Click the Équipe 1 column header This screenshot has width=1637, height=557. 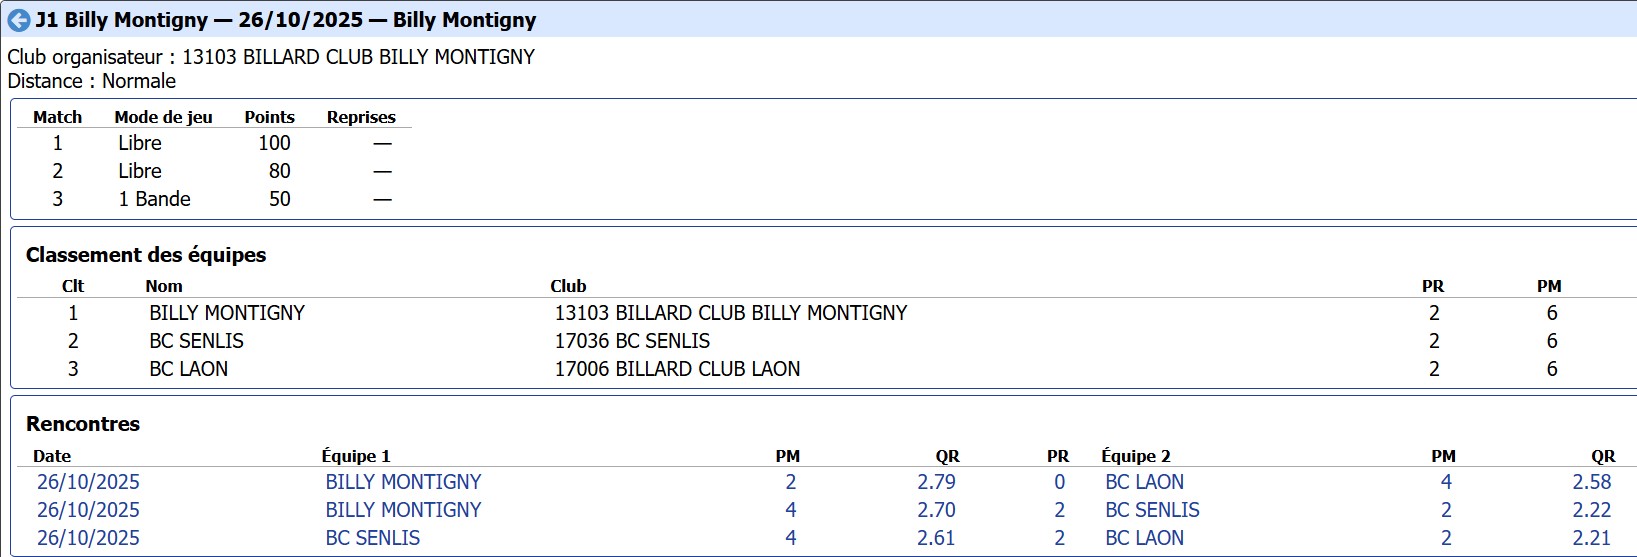pos(356,456)
